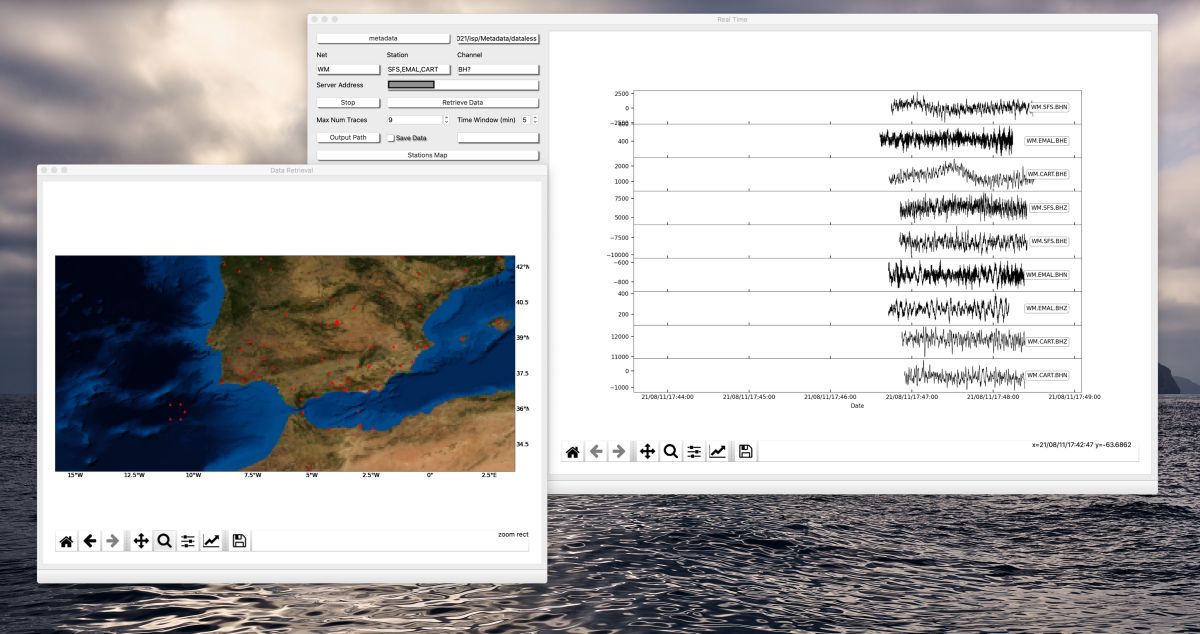Open the Stations Map
The height and width of the screenshot is (634, 1200).
428,155
